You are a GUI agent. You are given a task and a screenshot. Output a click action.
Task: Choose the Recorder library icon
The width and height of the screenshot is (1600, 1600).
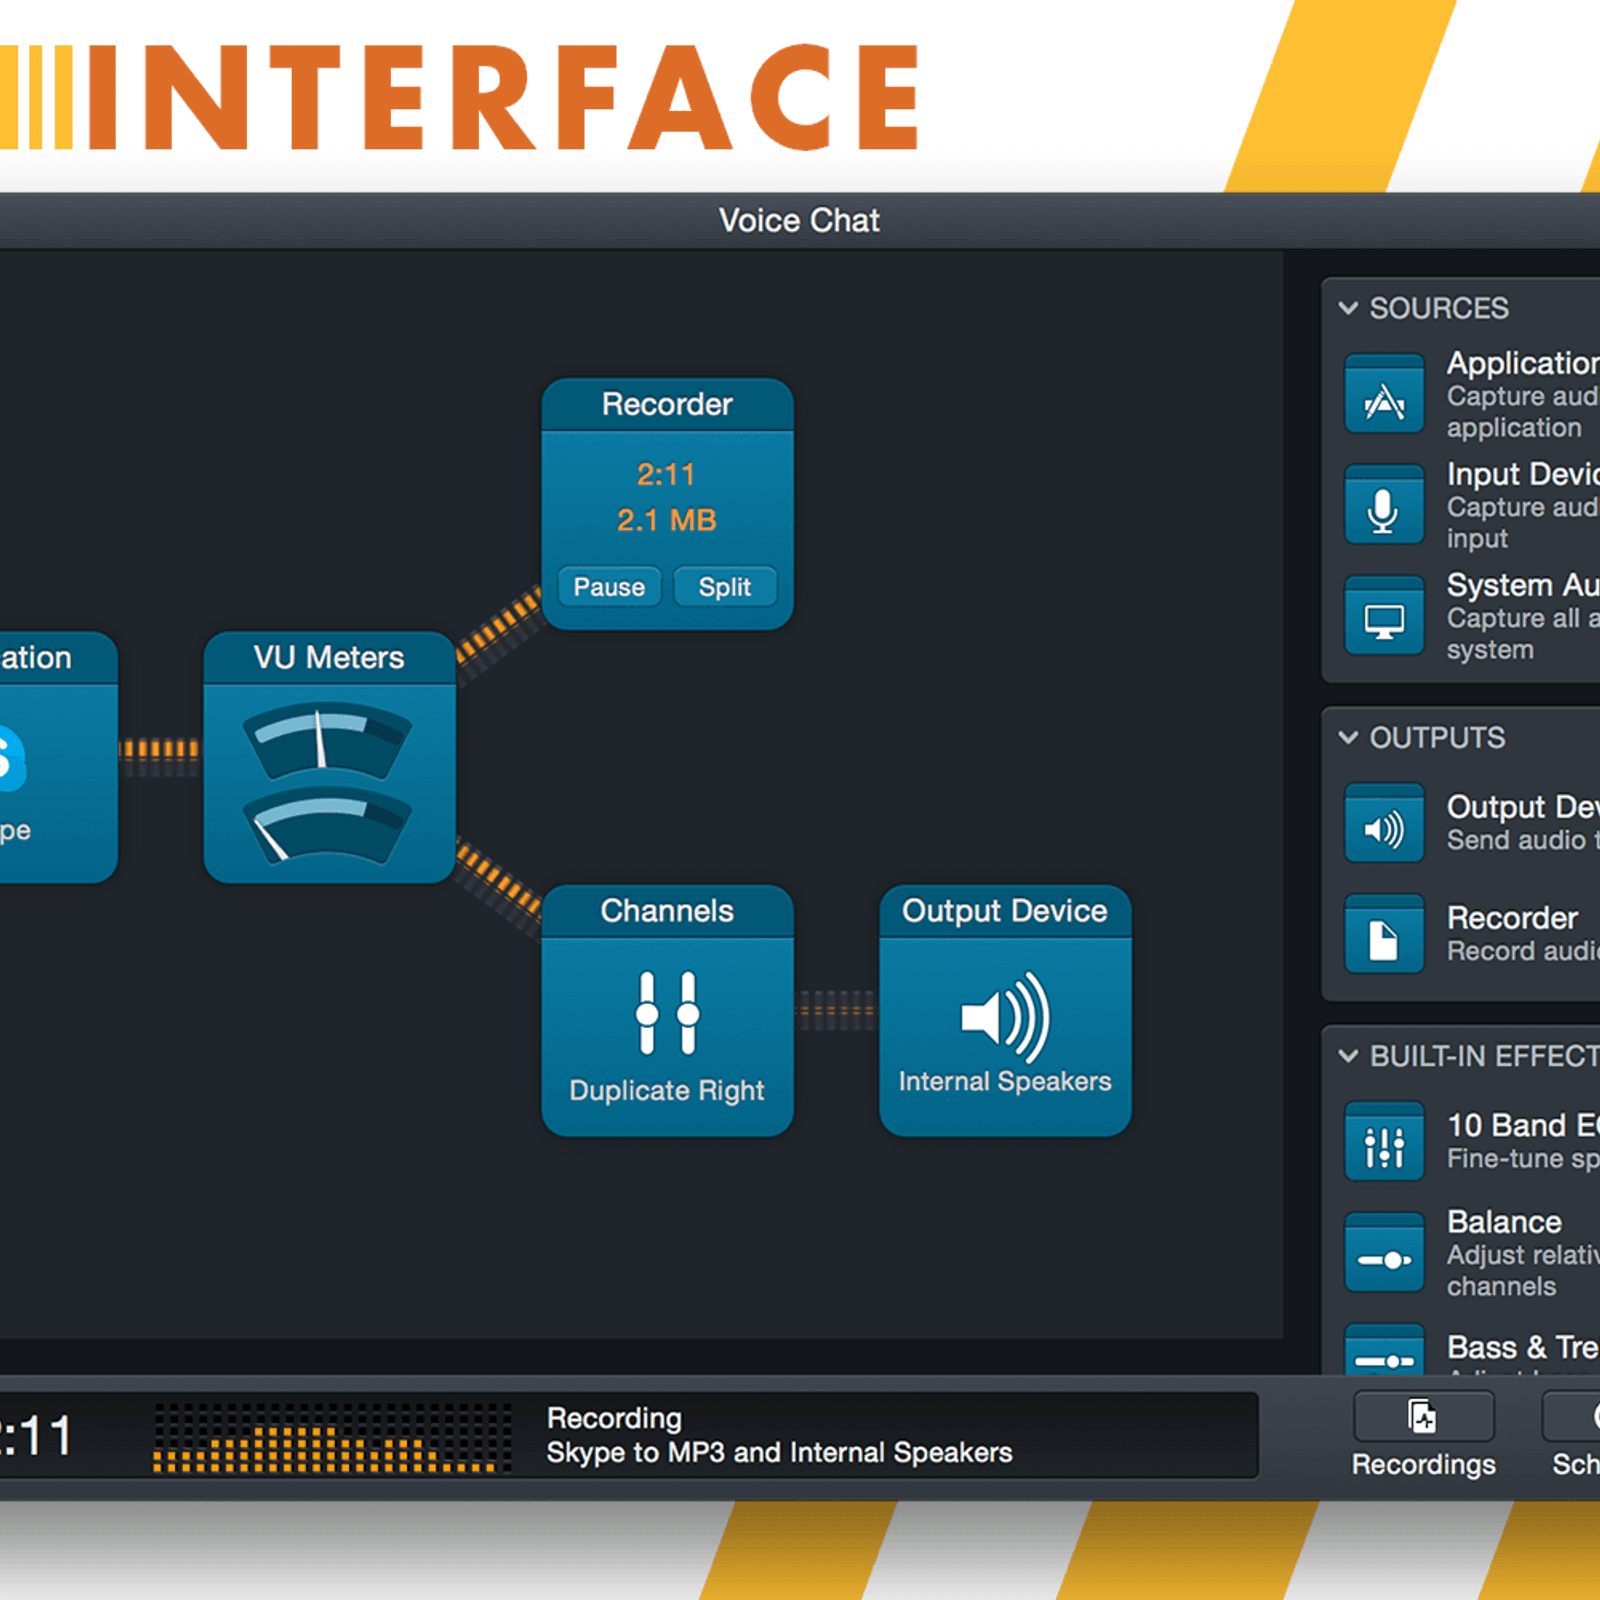[x=1384, y=934]
